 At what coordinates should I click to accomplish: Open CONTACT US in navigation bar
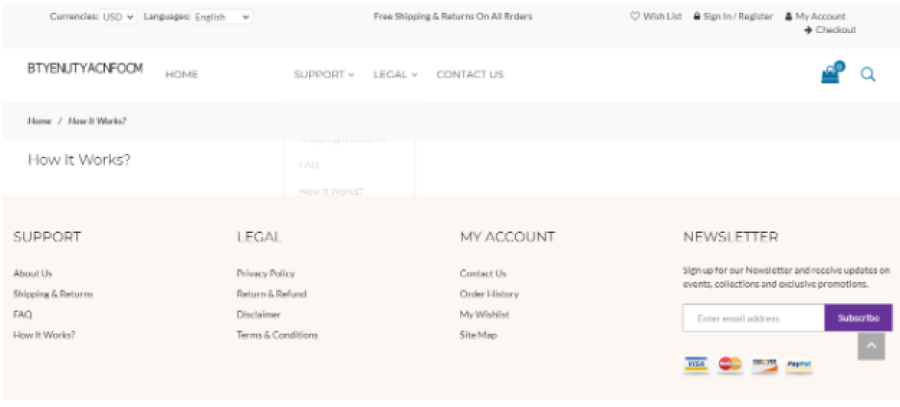click(x=470, y=75)
